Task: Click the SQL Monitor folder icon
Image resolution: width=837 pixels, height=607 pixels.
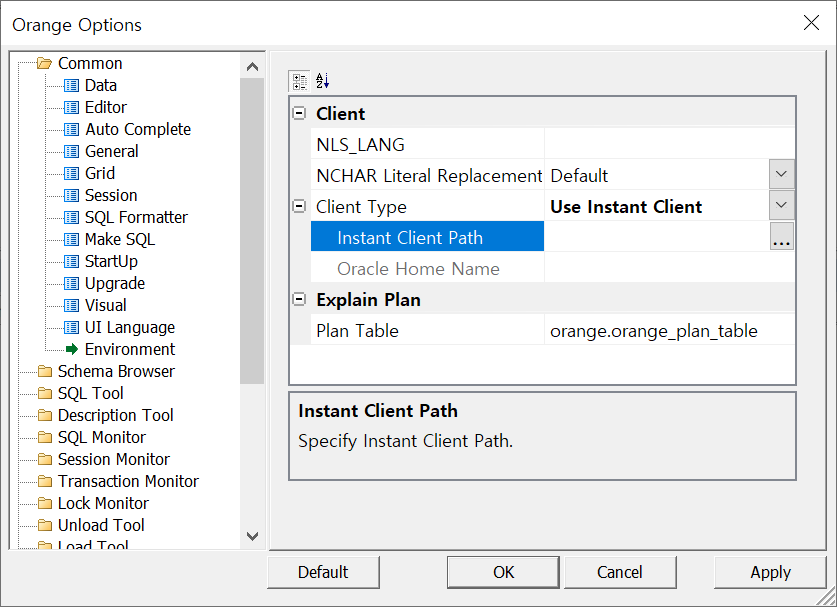Action: (45, 437)
